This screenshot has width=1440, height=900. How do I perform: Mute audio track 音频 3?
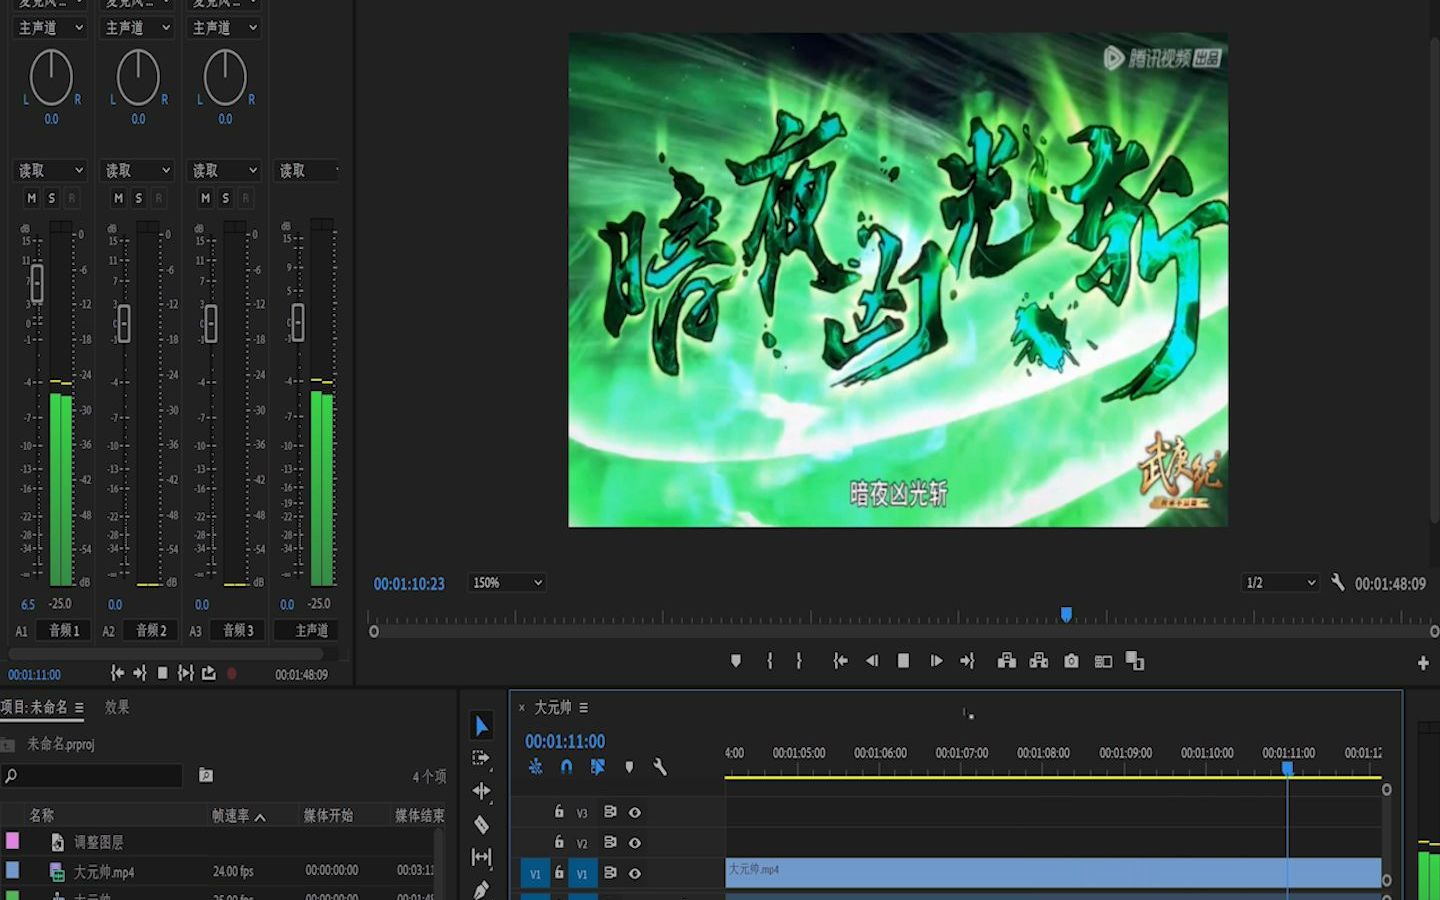[206, 198]
